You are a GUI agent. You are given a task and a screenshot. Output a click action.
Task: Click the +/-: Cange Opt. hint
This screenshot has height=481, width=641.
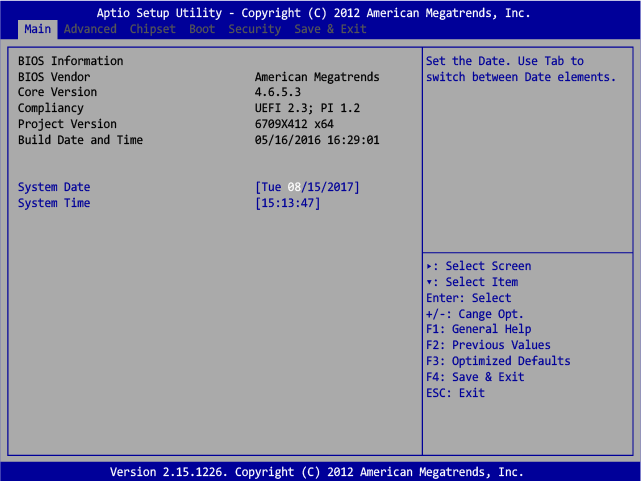point(475,314)
